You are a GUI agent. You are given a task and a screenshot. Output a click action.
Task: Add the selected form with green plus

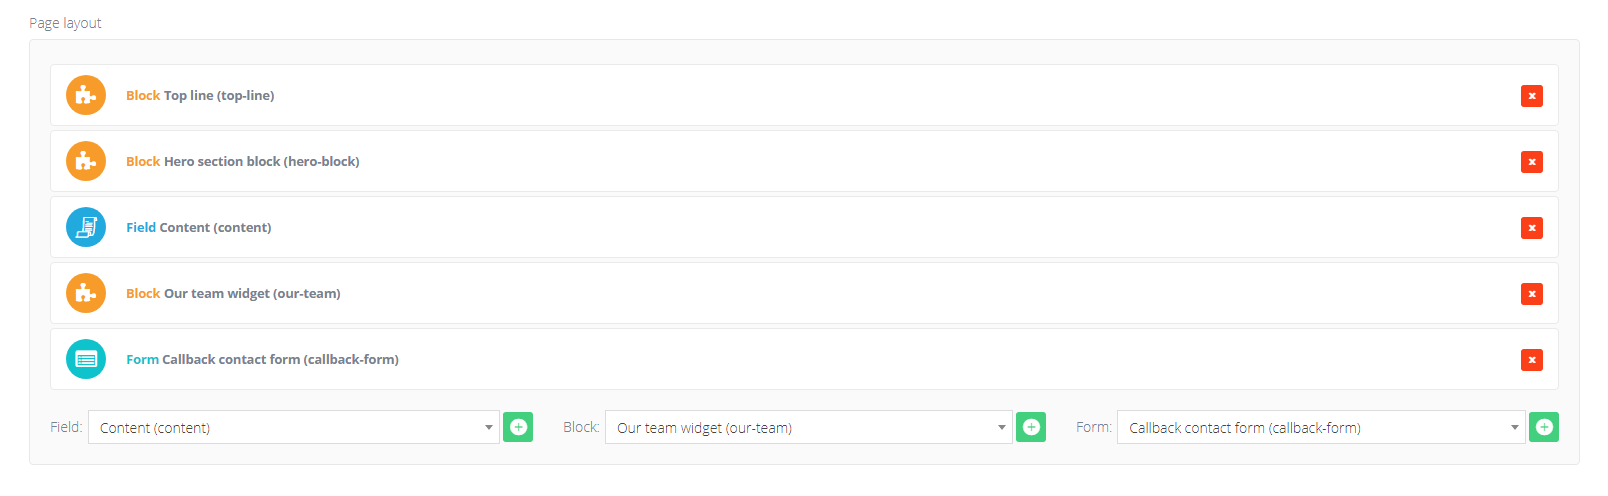tap(1544, 428)
